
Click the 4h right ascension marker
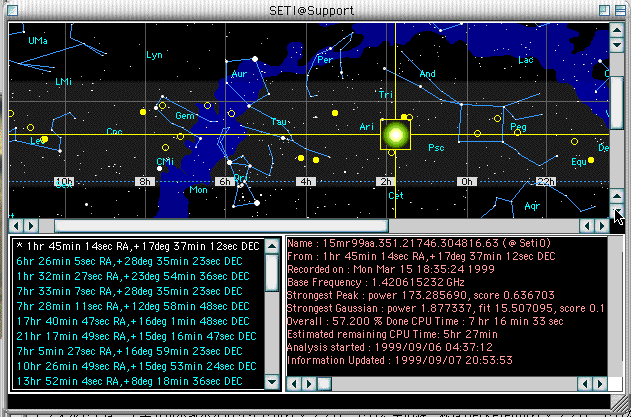click(307, 181)
